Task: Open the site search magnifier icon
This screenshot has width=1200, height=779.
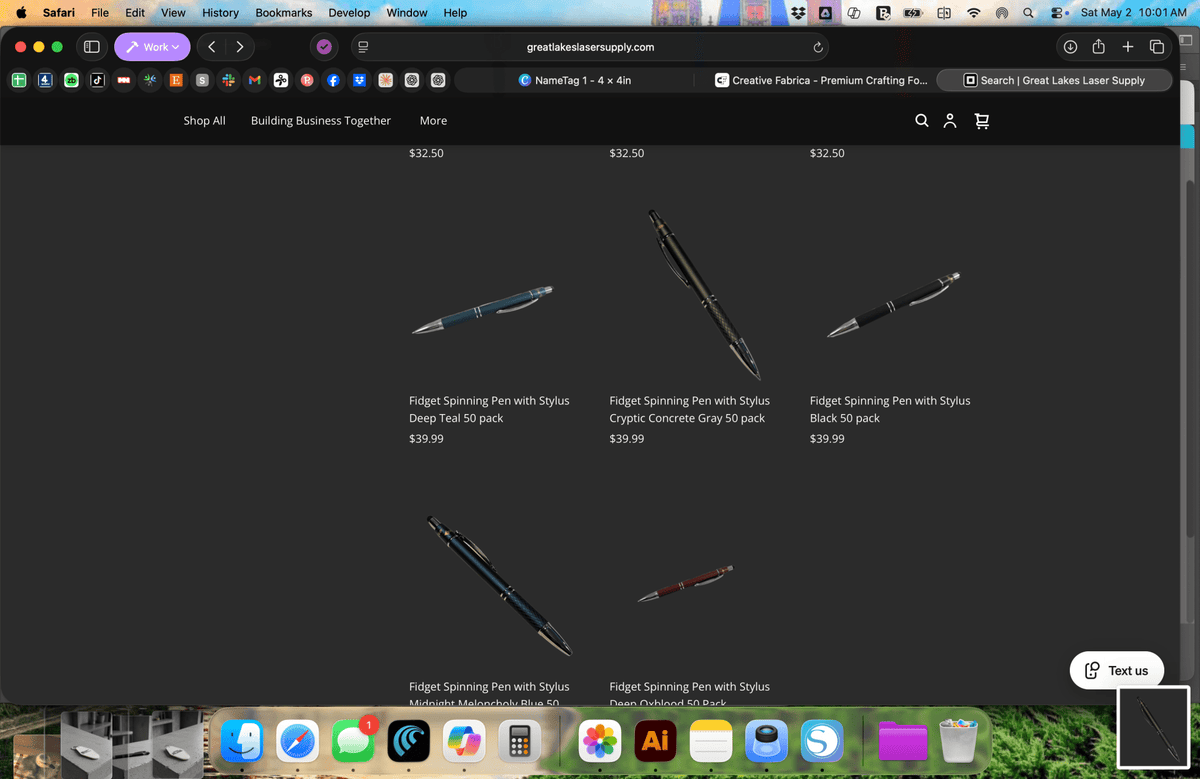Action: 922,120
